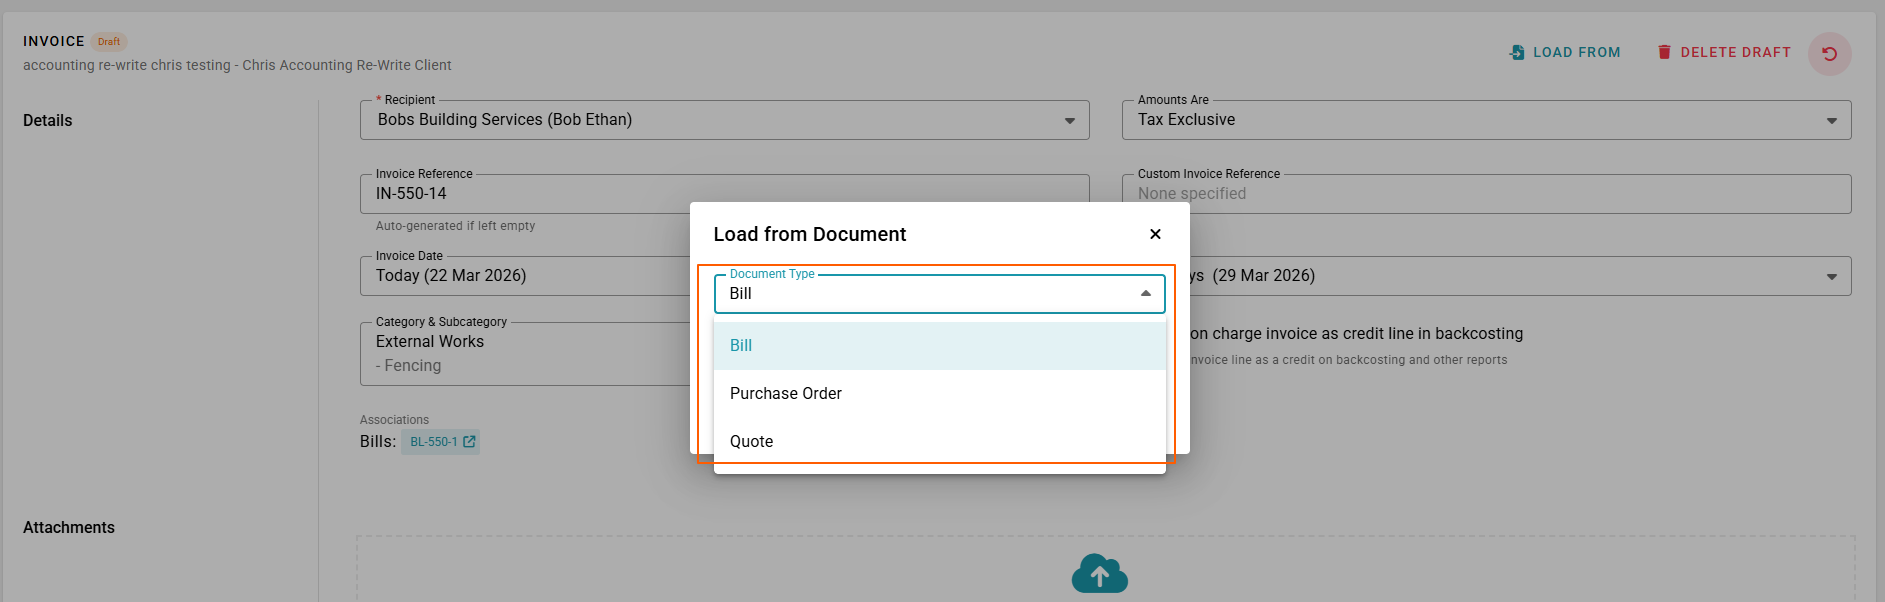Screen dimensions: 1885x602
Task: Close the Load from Document dialog
Action: point(1155,234)
